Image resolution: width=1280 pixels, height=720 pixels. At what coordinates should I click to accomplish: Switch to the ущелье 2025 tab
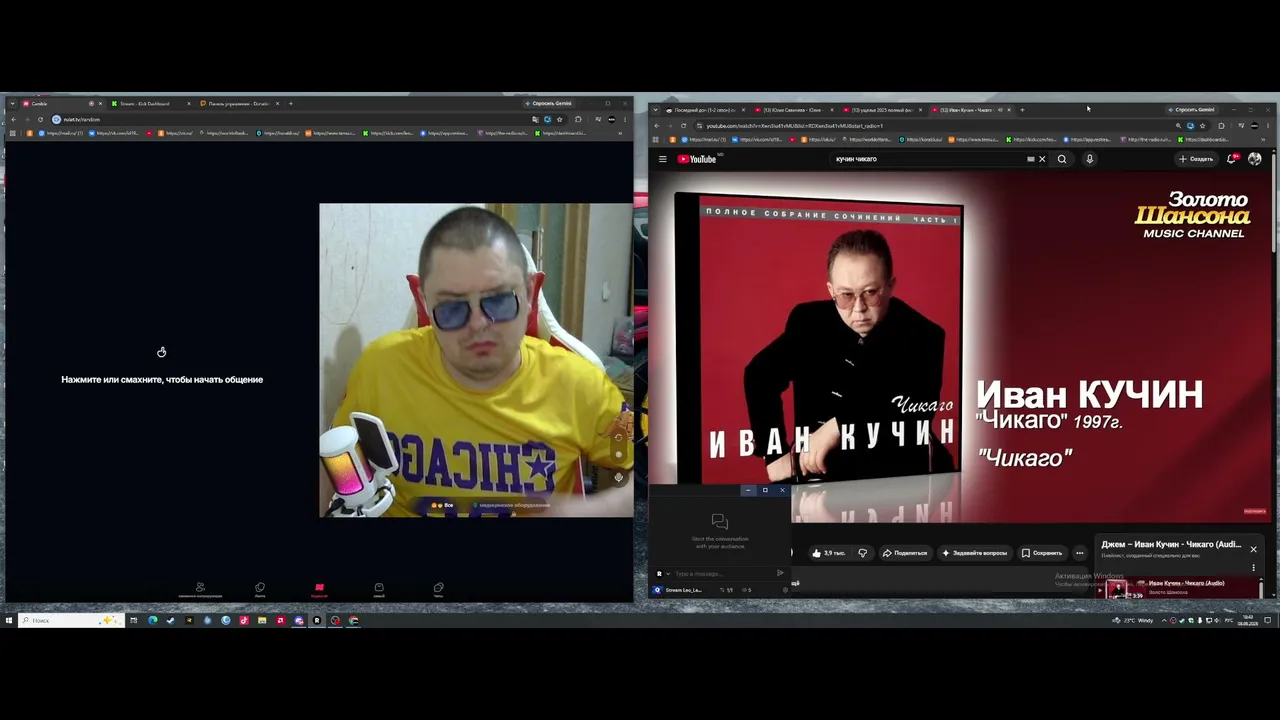pos(881,110)
